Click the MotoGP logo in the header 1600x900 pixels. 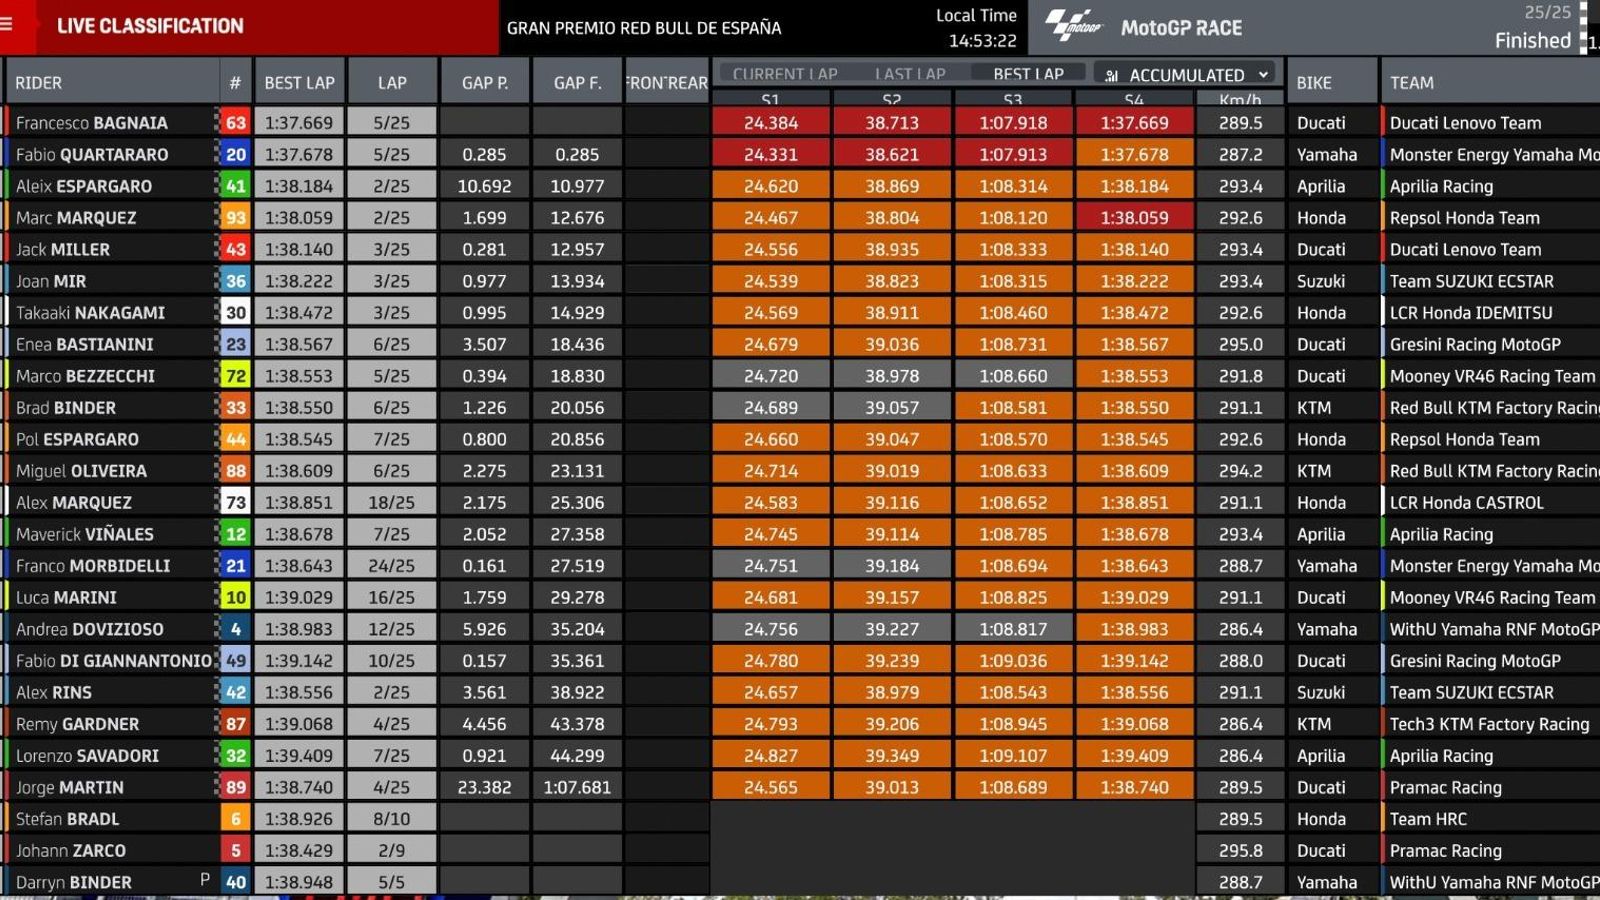(x=1074, y=27)
